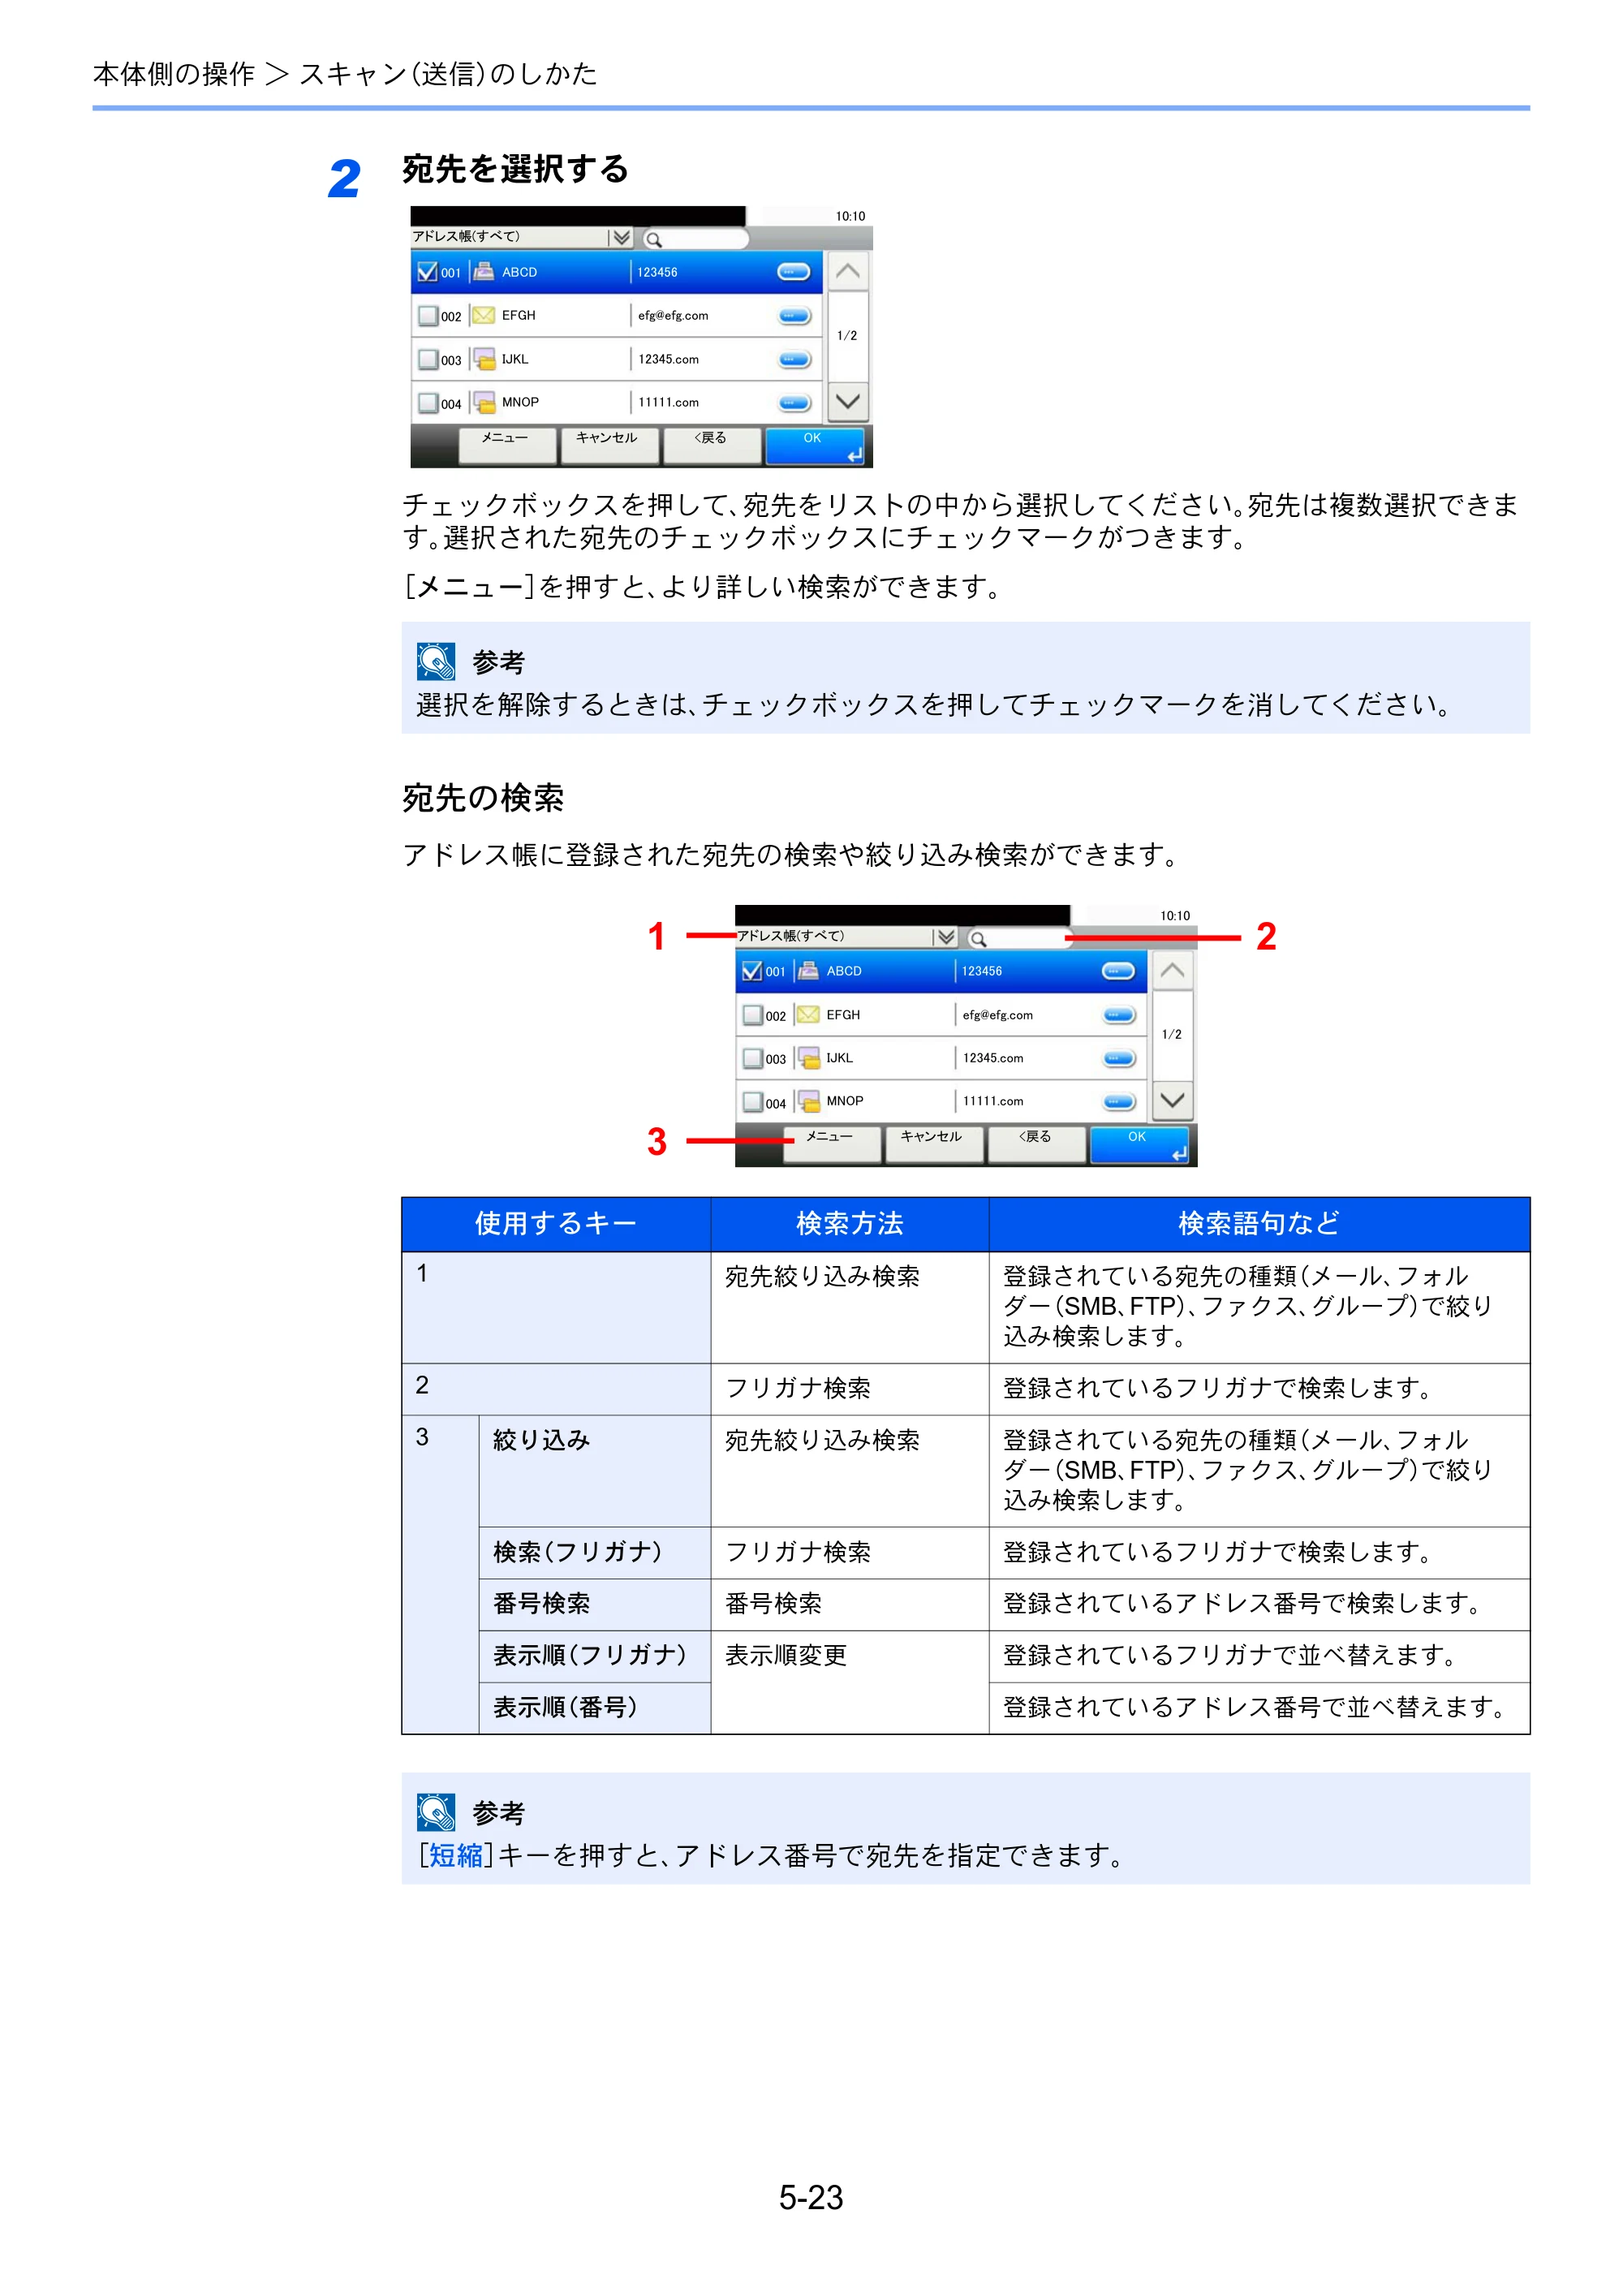Click the 検索方法 table header
This screenshot has width=1623, height=2296.
point(850,1224)
